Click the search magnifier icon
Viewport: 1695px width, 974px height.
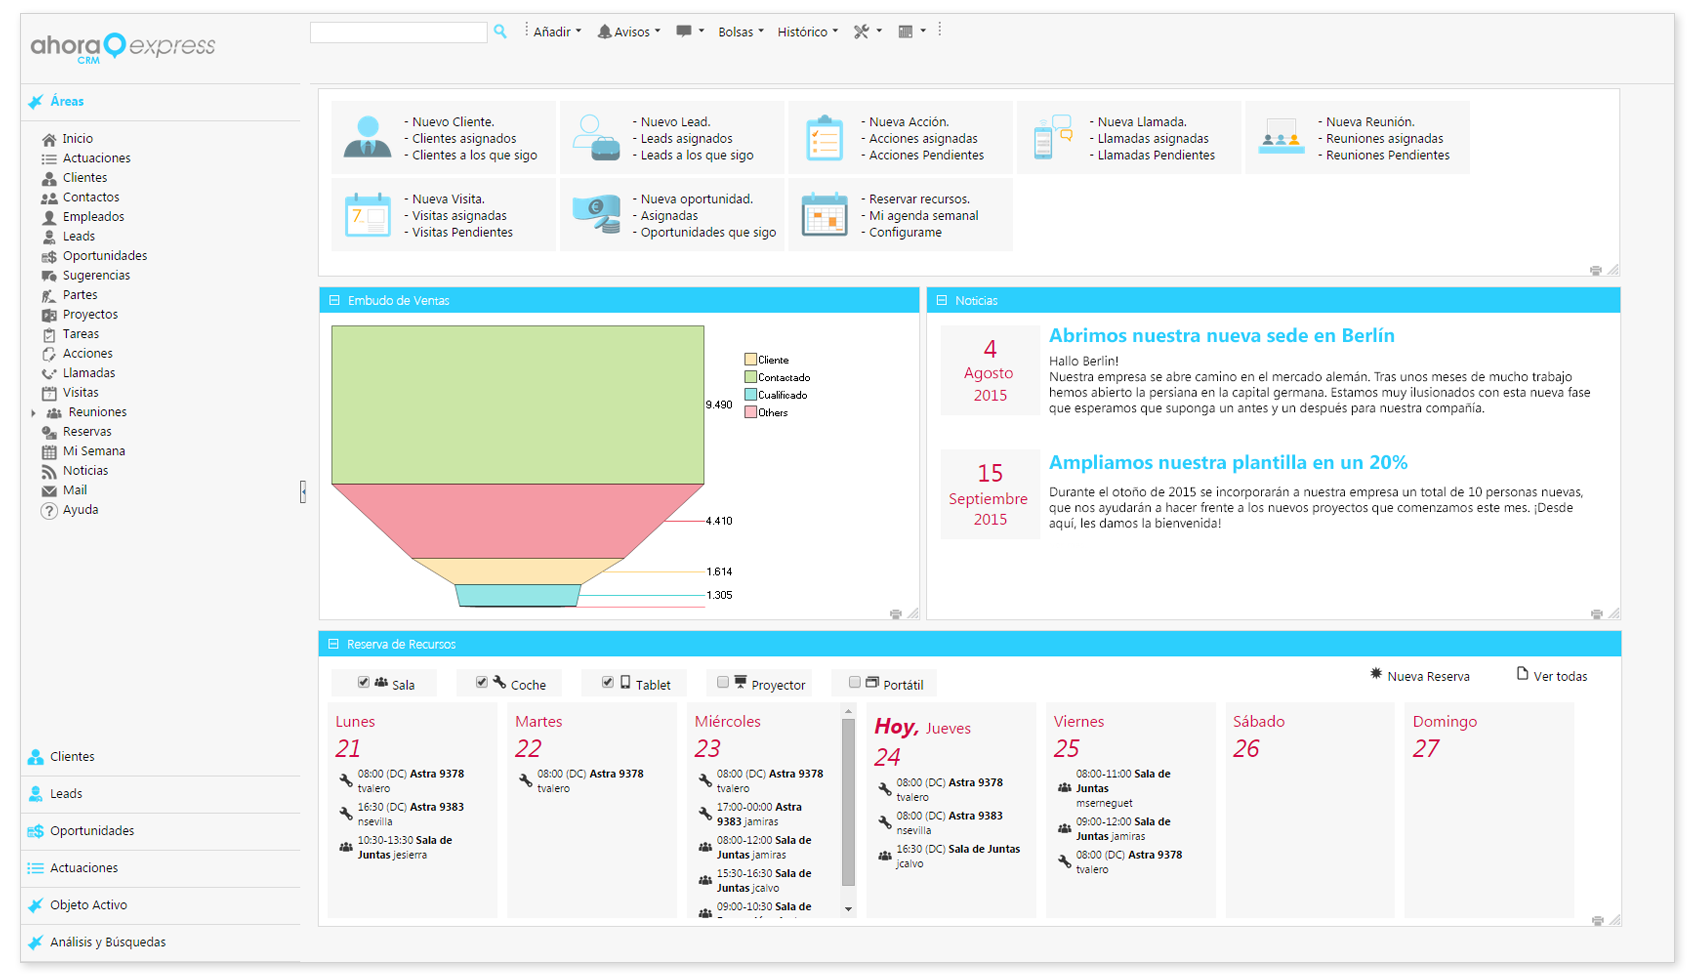(500, 32)
